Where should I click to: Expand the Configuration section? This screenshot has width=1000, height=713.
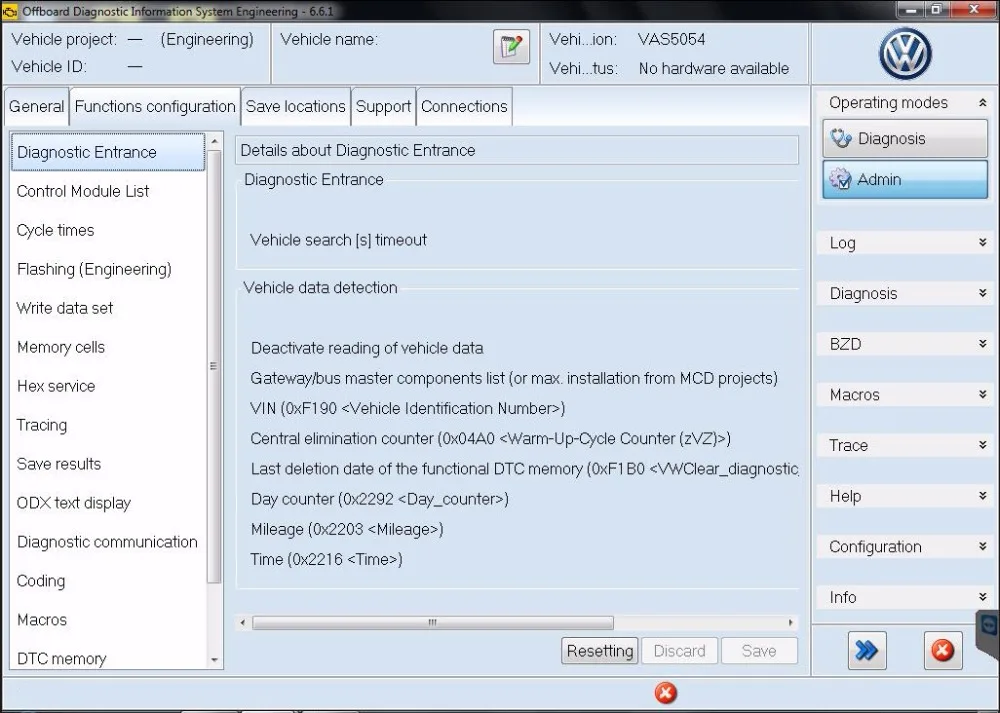click(982, 547)
